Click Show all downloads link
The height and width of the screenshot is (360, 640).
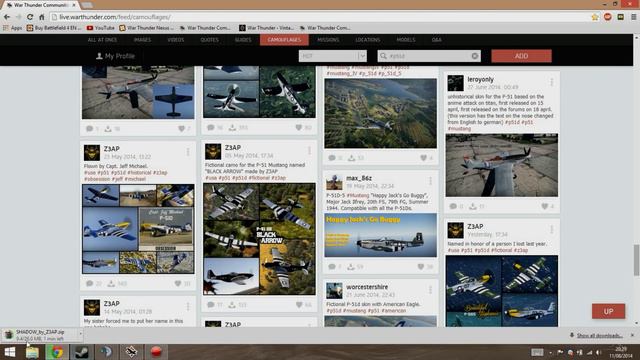coord(599,336)
